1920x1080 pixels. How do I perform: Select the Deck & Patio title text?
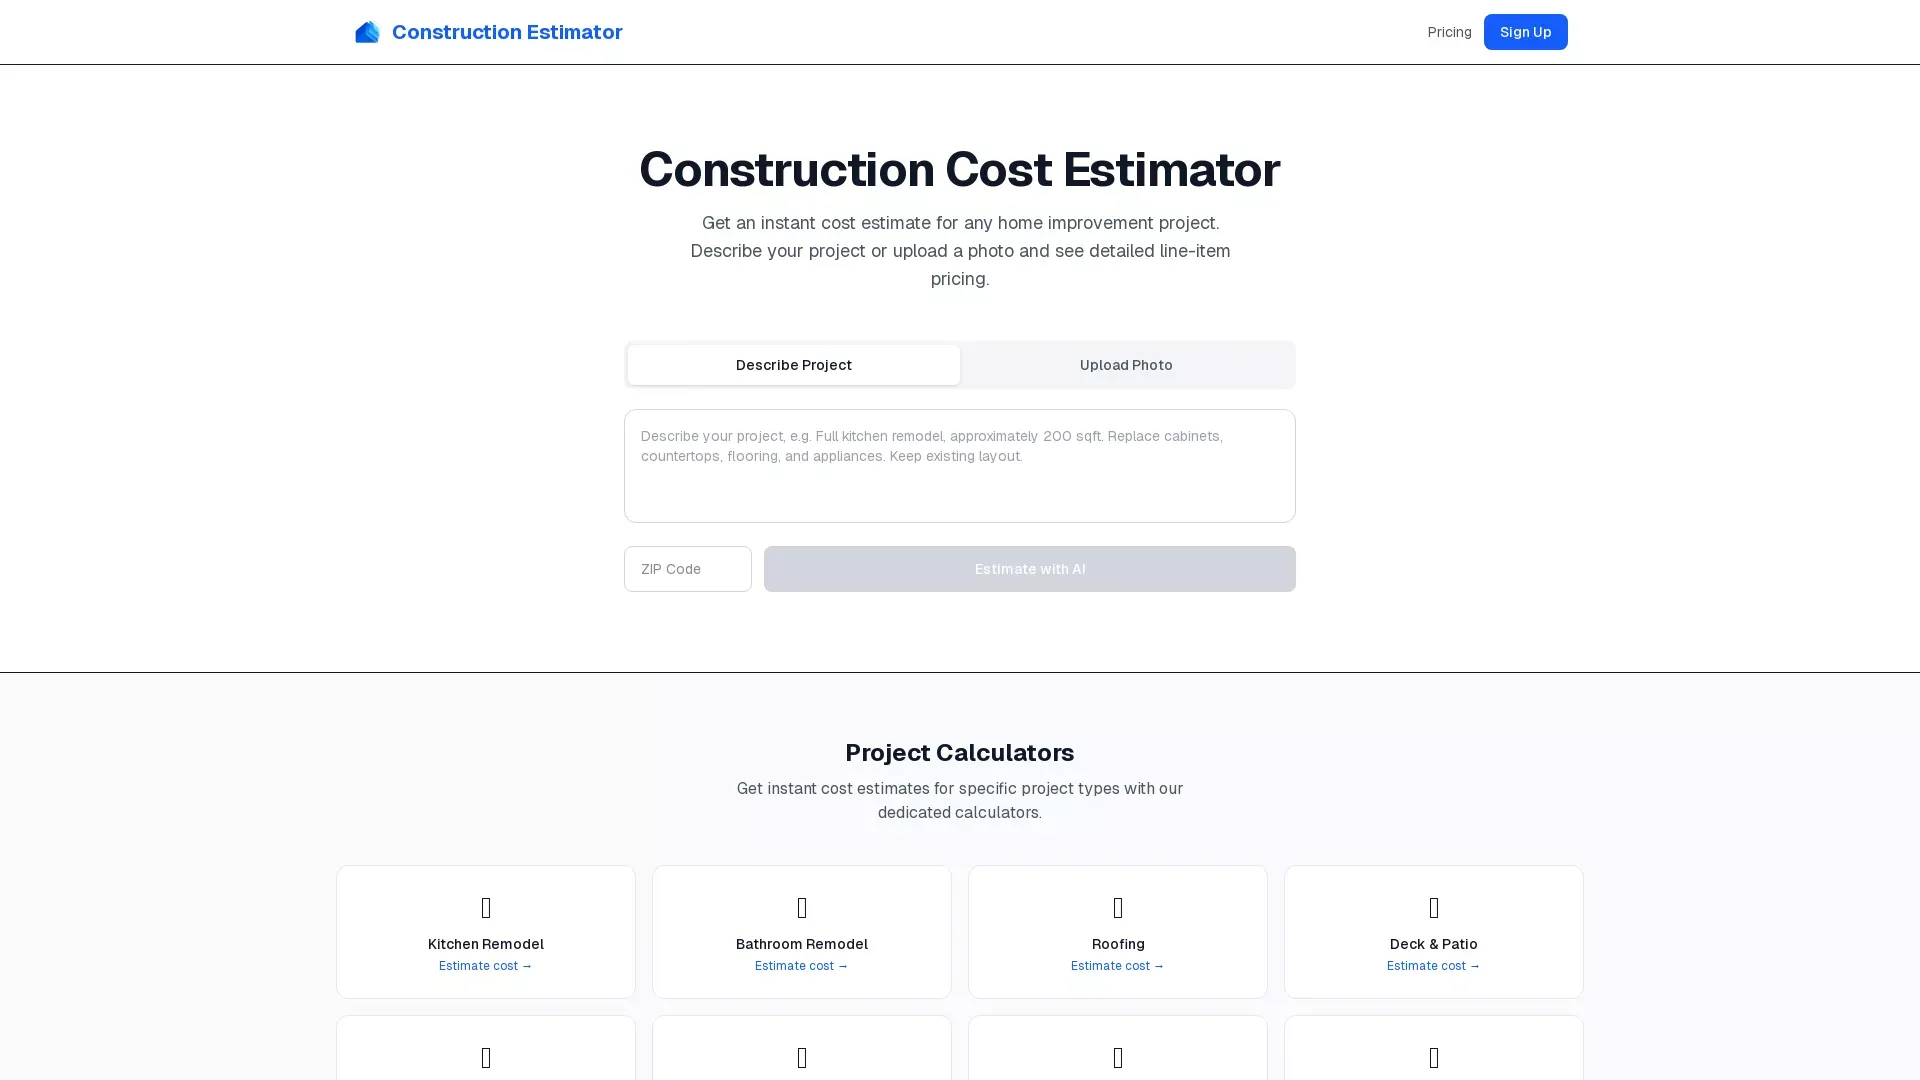click(1434, 944)
